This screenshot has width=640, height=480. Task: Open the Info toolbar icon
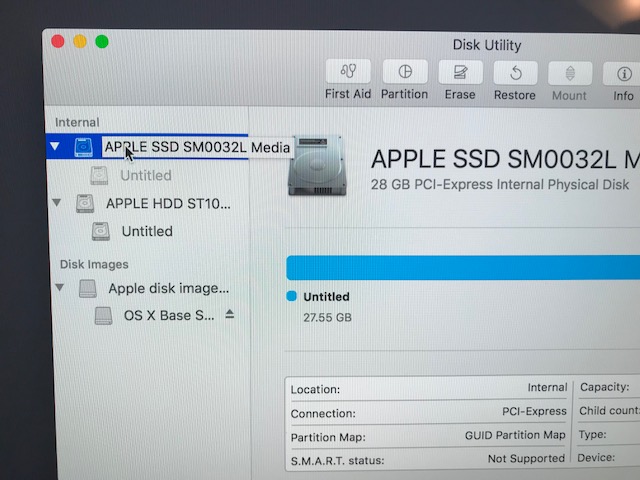point(622,74)
